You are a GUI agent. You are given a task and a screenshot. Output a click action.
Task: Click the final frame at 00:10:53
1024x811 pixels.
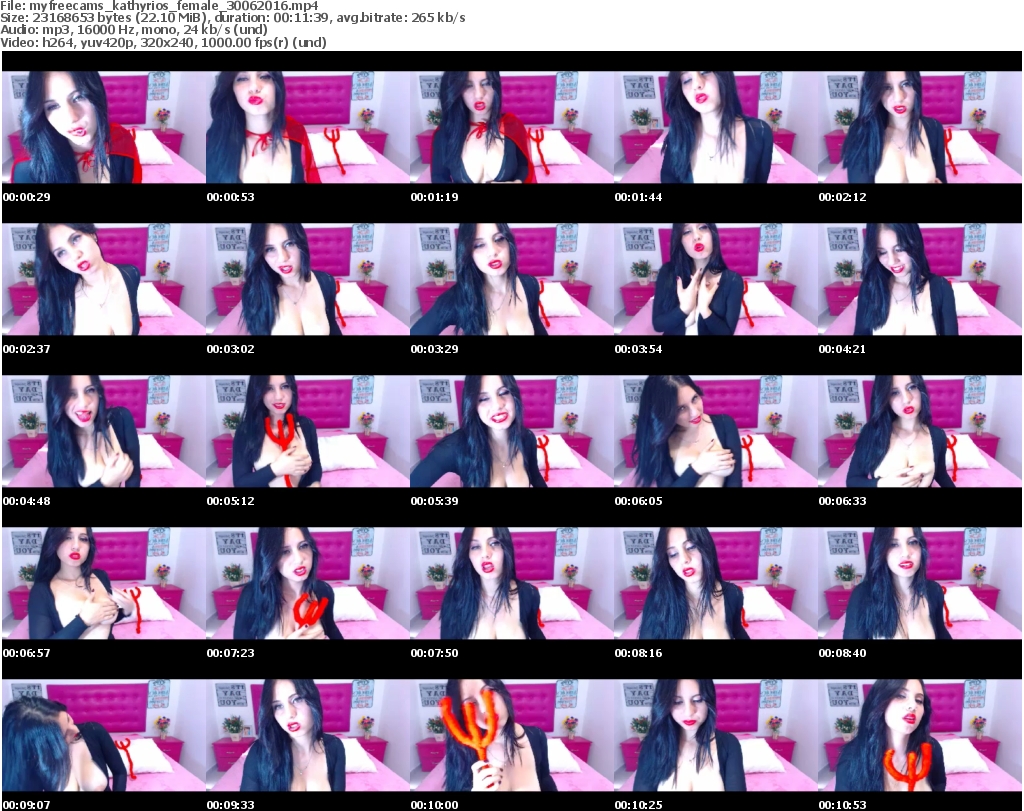[920, 735]
